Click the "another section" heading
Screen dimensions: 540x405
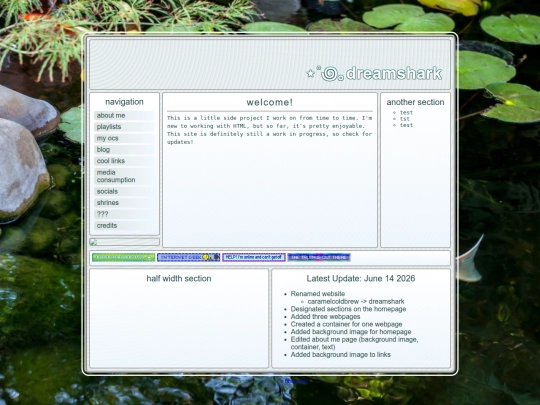point(415,102)
